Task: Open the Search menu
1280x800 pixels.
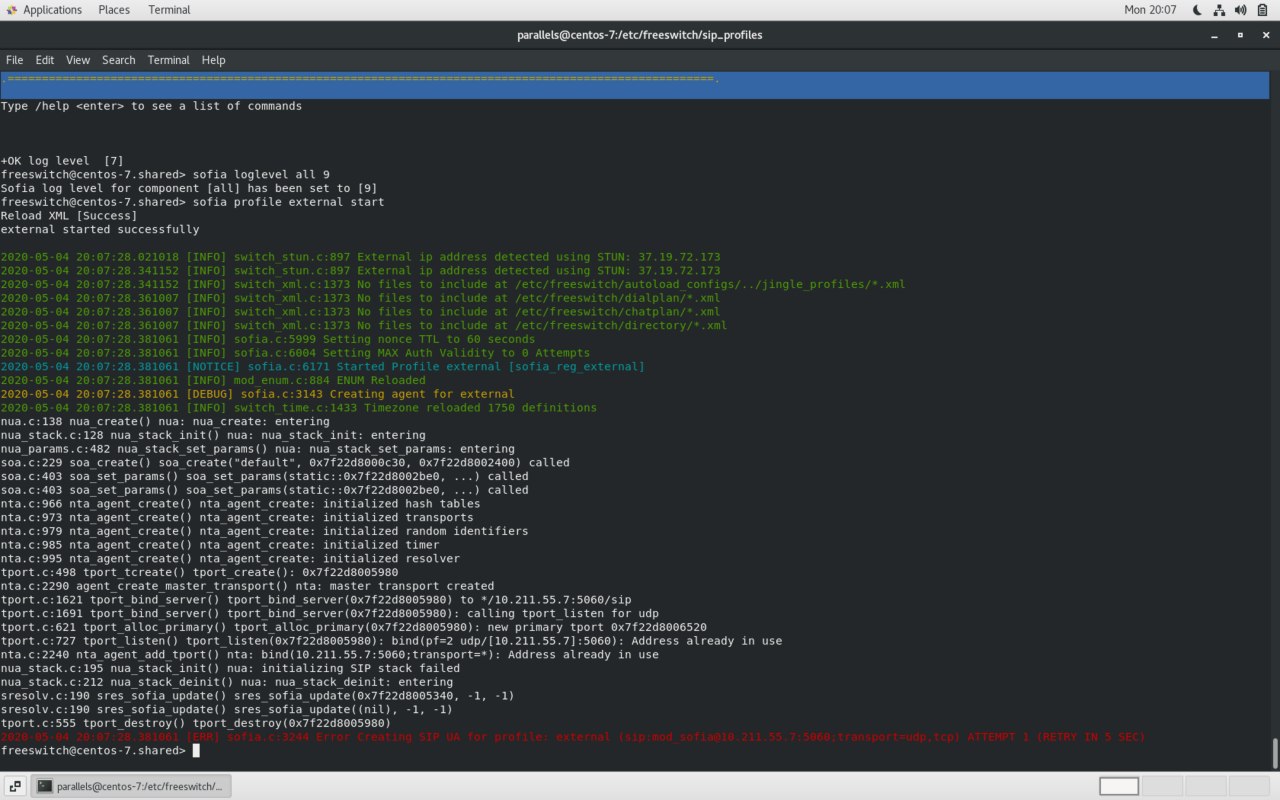Action: pos(118,60)
